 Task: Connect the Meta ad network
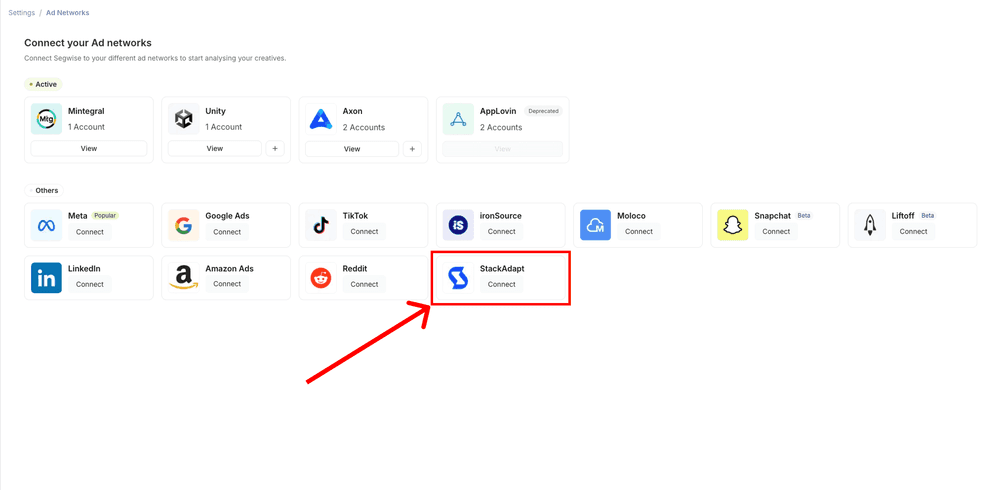point(90,232)
